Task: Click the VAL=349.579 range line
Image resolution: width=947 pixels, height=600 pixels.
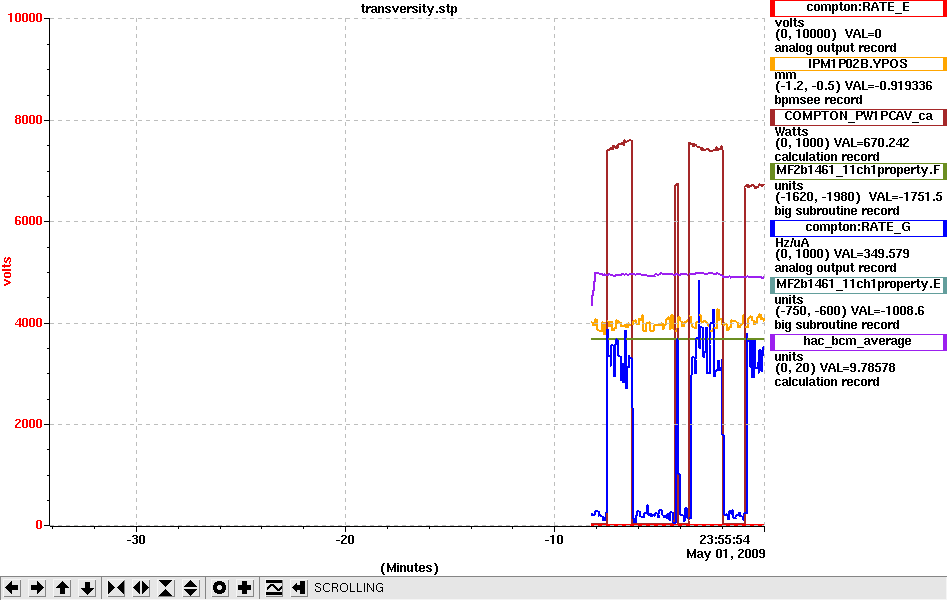Action: [842, 254]
